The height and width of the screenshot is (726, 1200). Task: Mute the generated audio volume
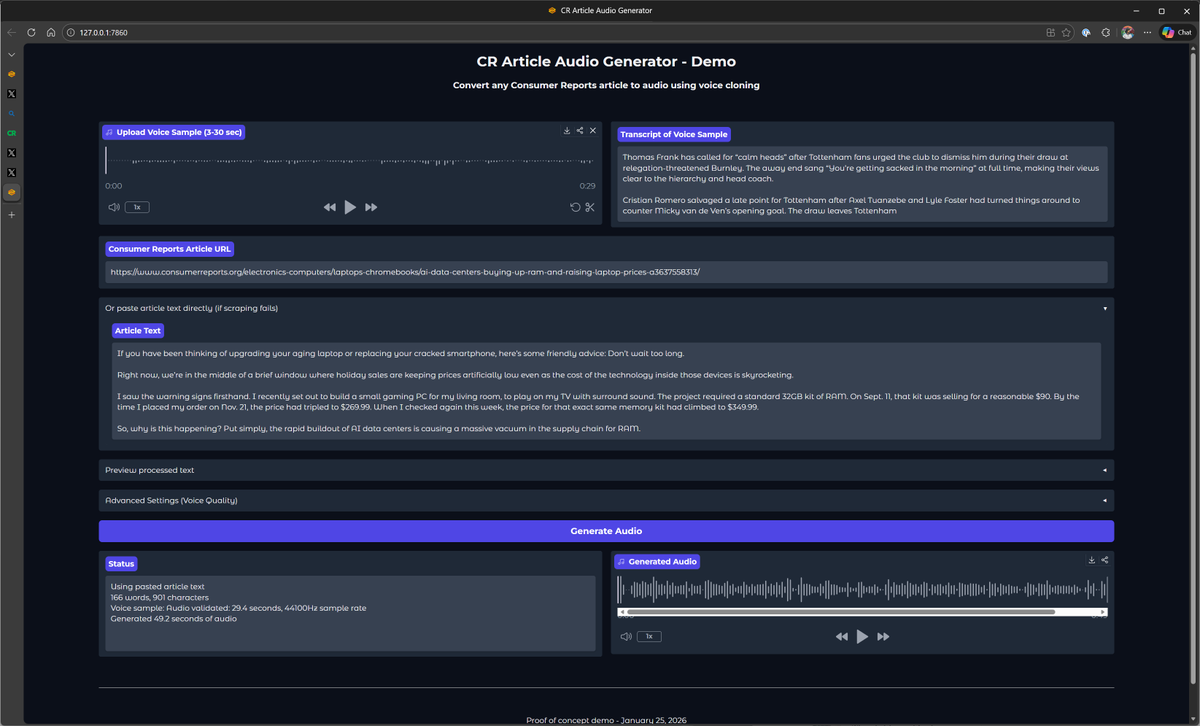pos(626,636)
